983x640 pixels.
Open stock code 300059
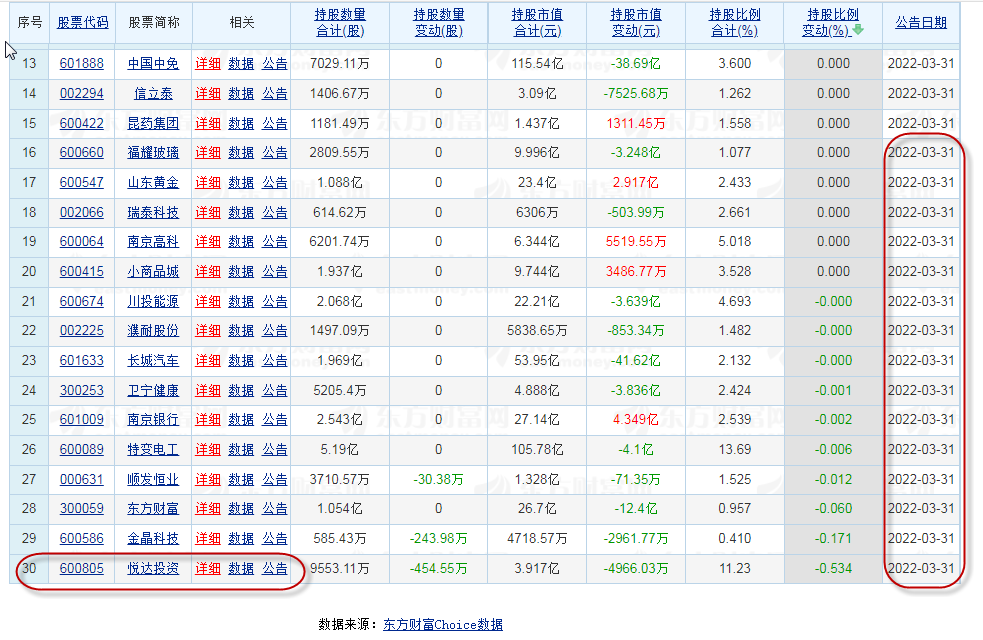click(x=81, y=509)
